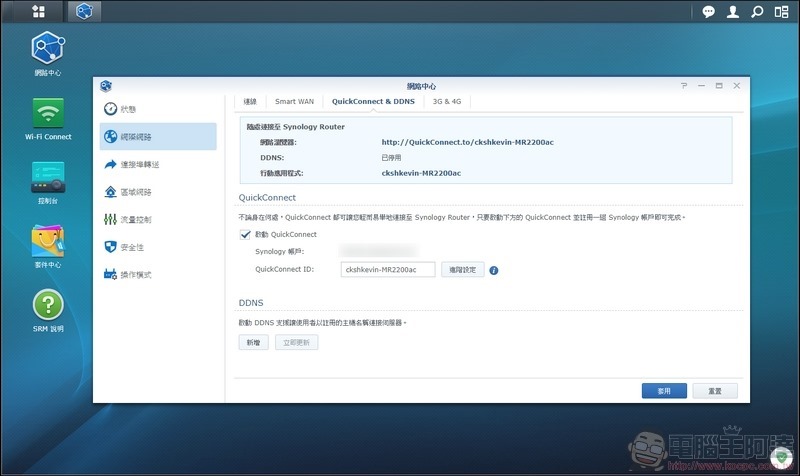The height and width of the screenshot is (476, 800).
Task: Select 網際網路 in the sidebar
Action: 158,136
